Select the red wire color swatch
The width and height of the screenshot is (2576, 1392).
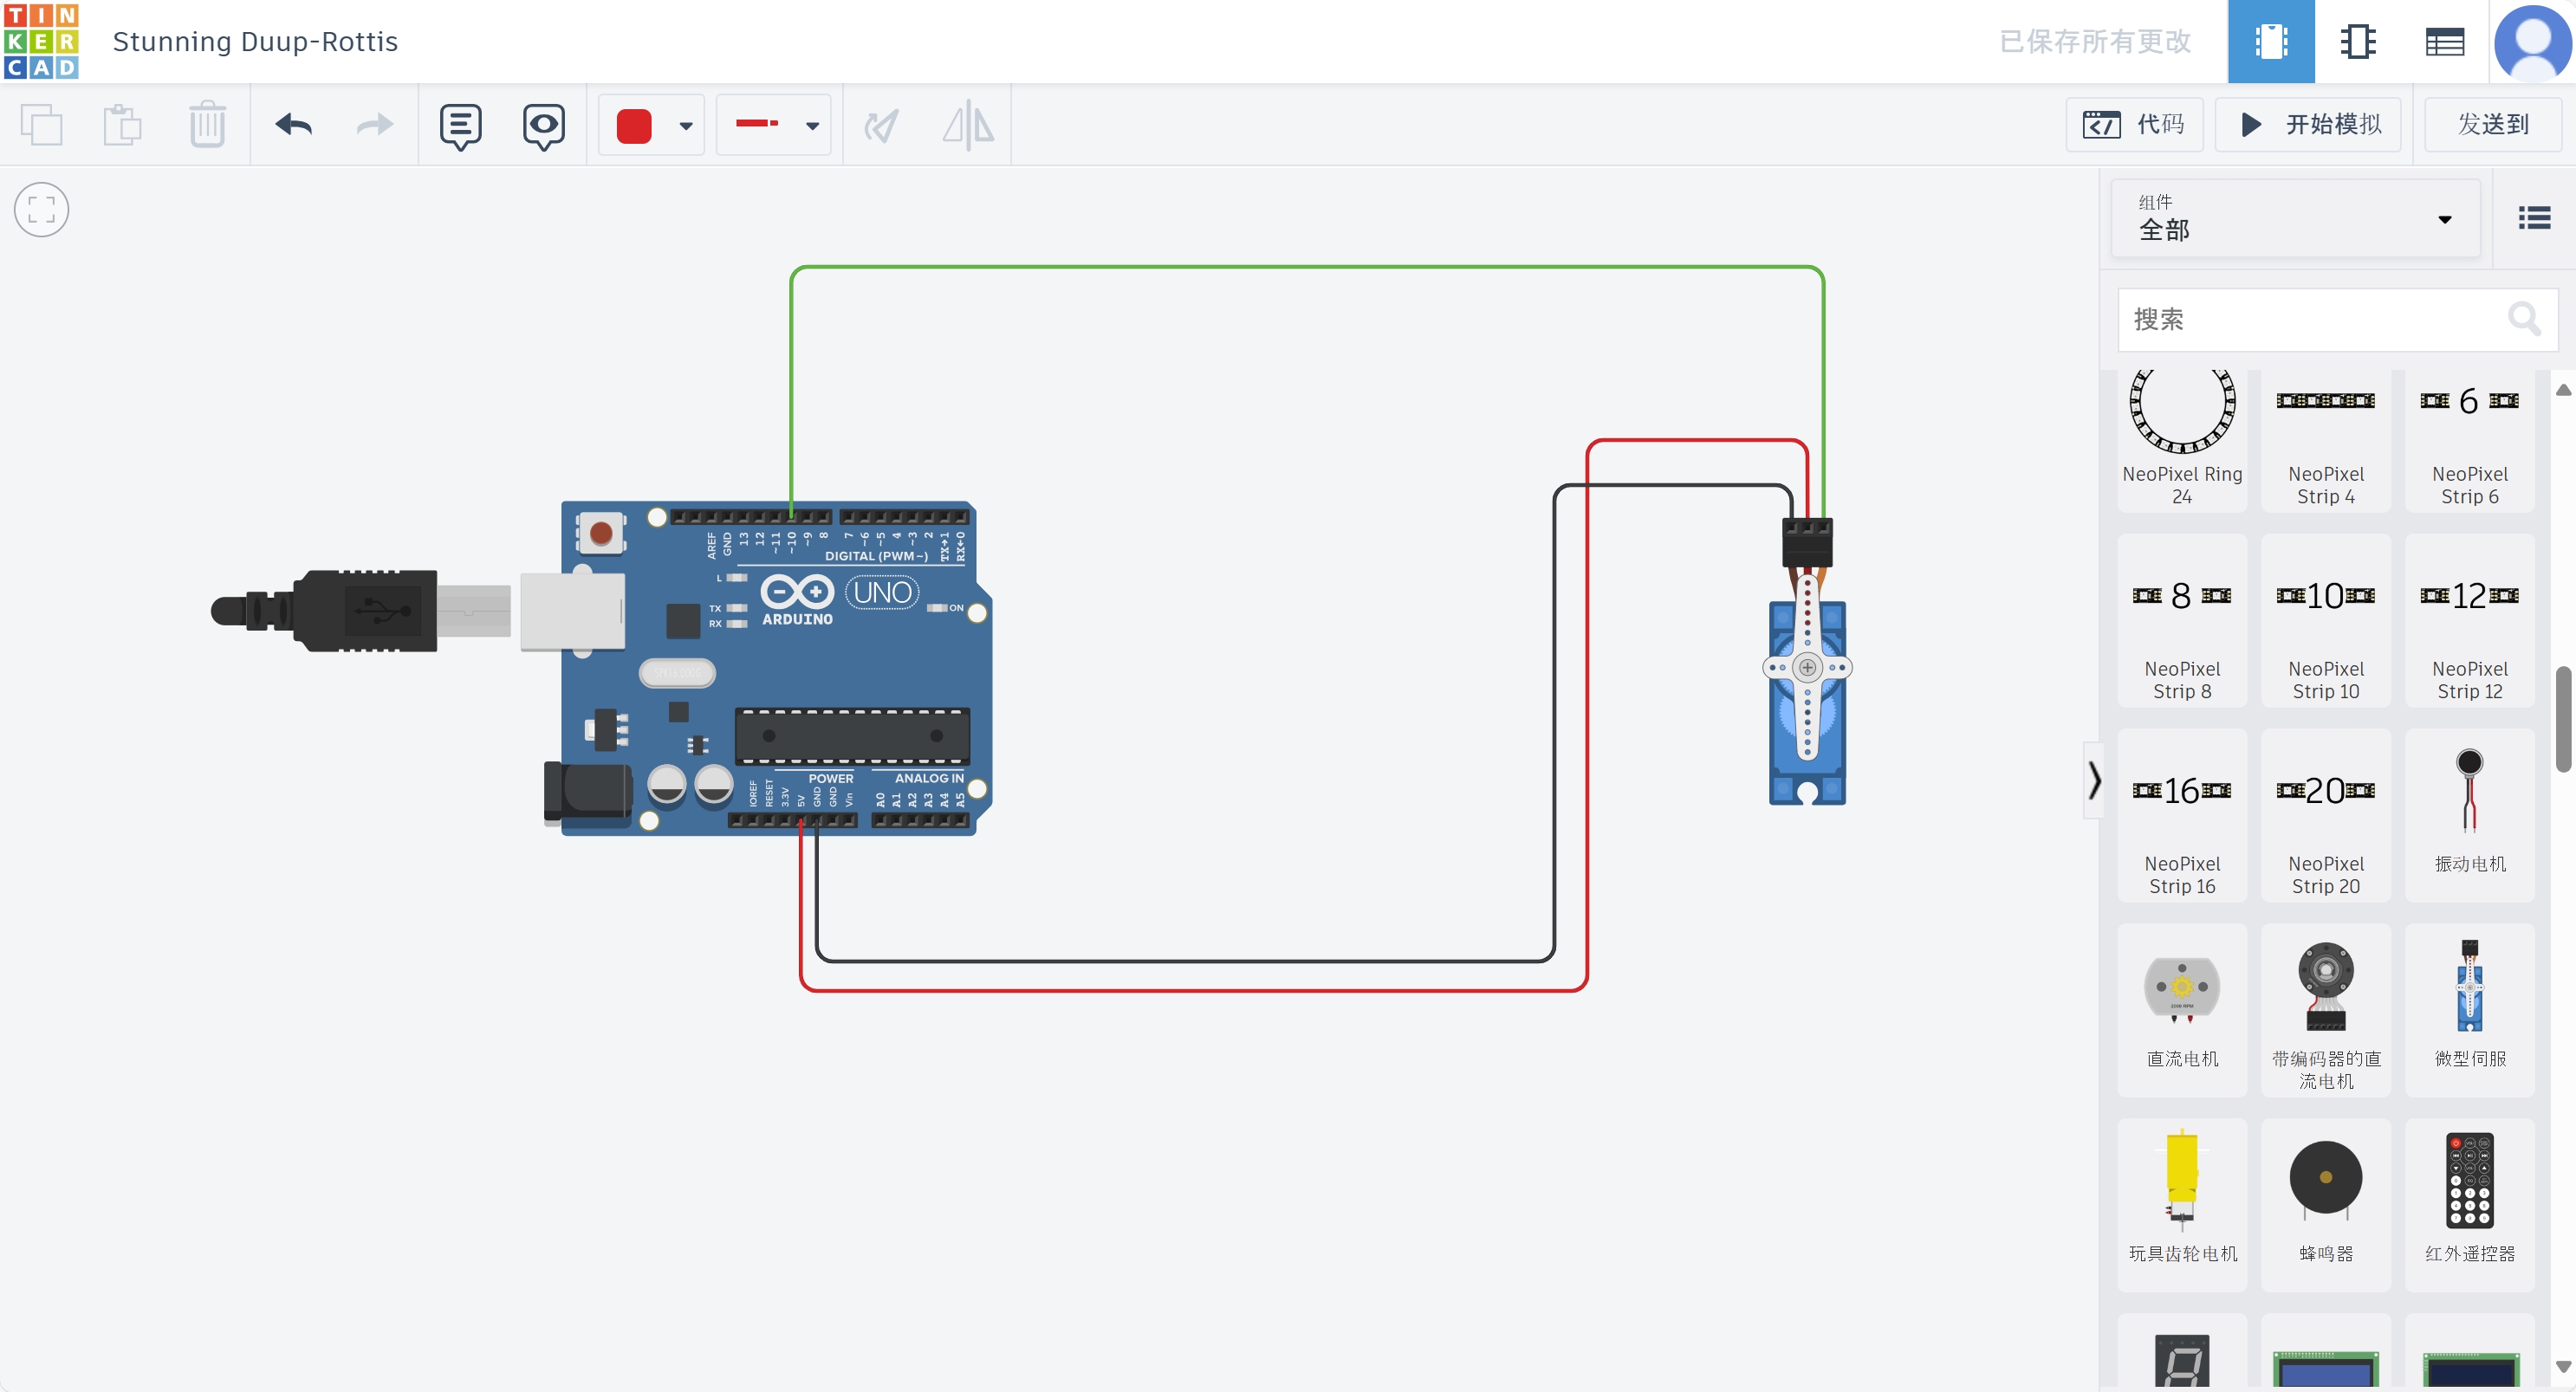point(634,126)
